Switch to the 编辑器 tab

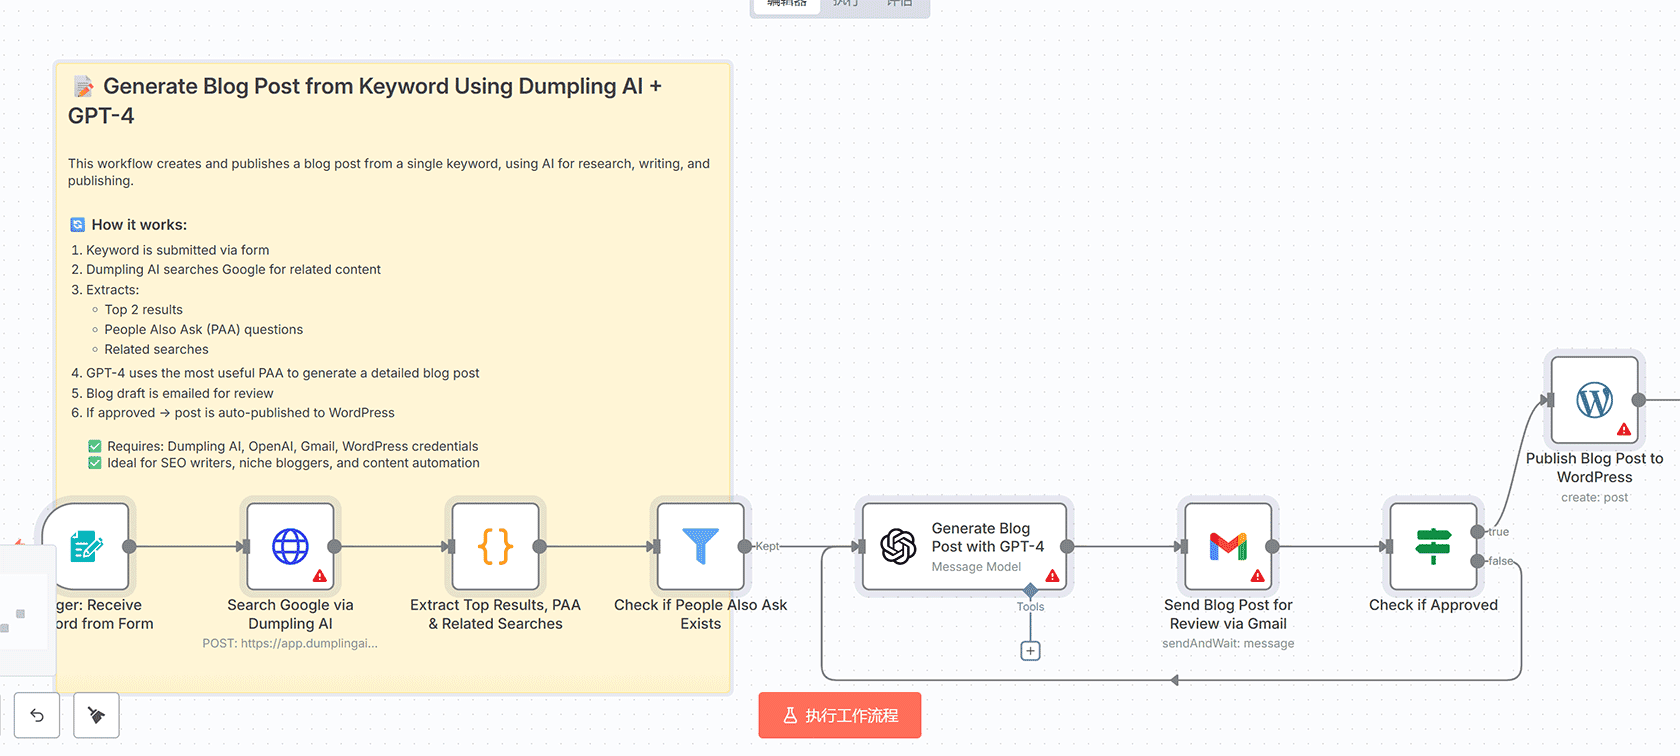click(786, 4)
